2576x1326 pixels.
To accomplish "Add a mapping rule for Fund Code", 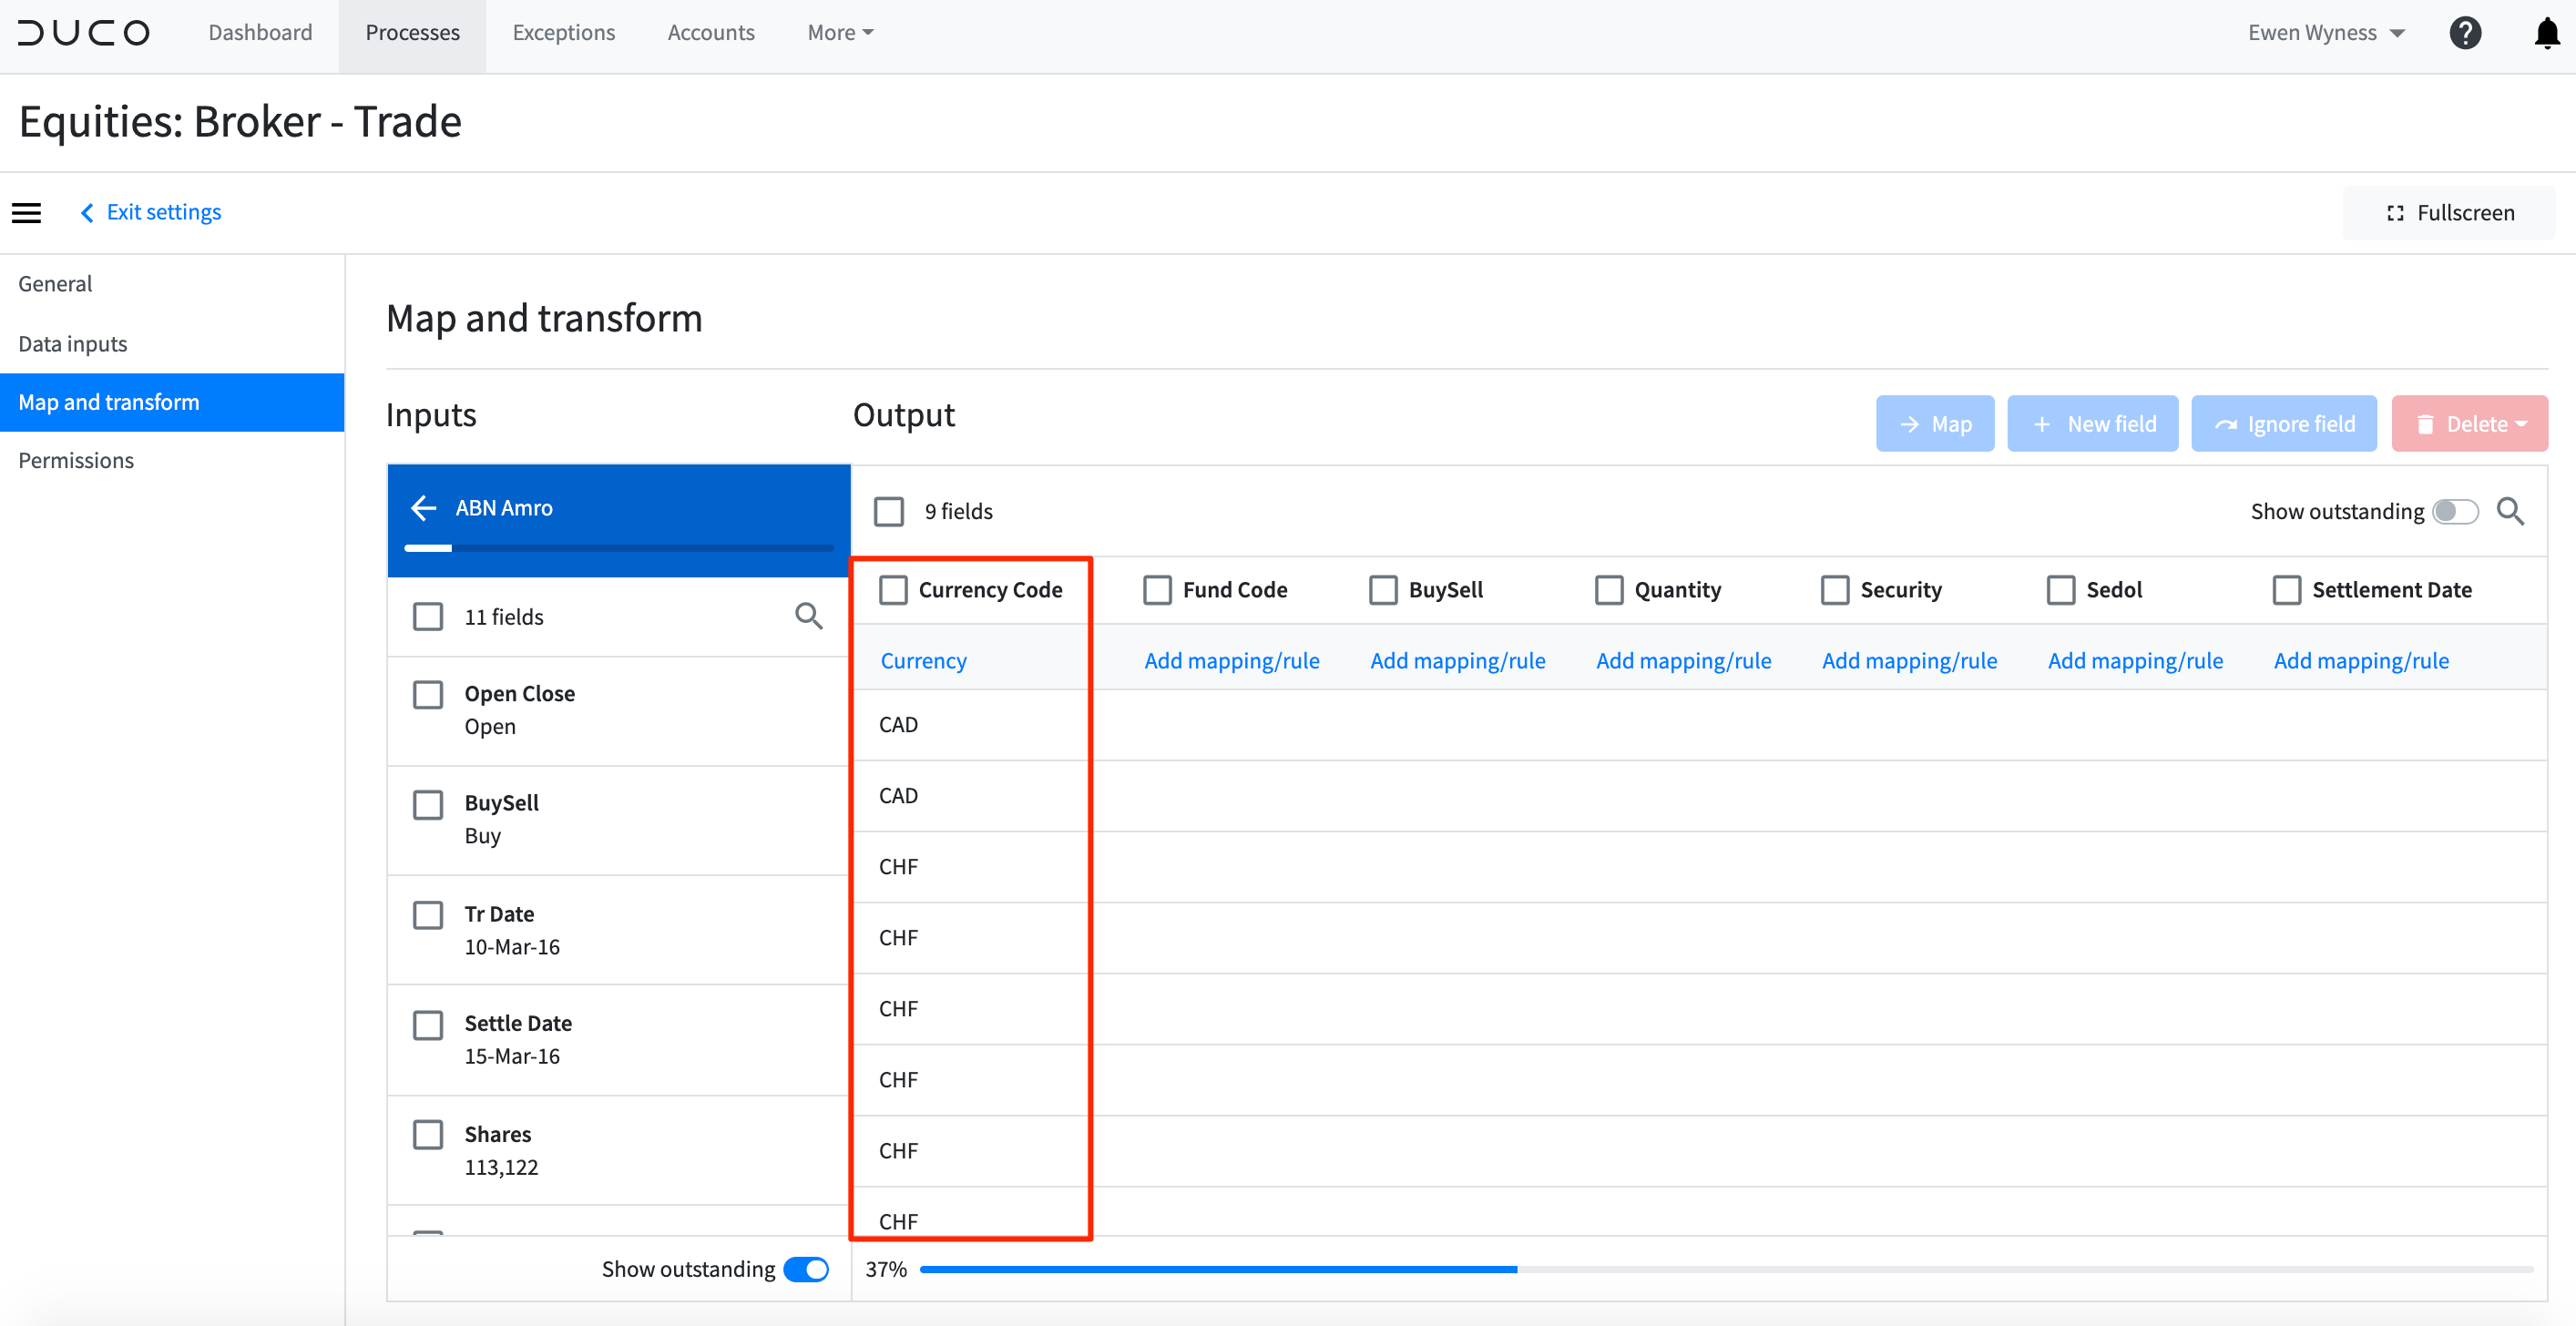I will pos(1231,660).
